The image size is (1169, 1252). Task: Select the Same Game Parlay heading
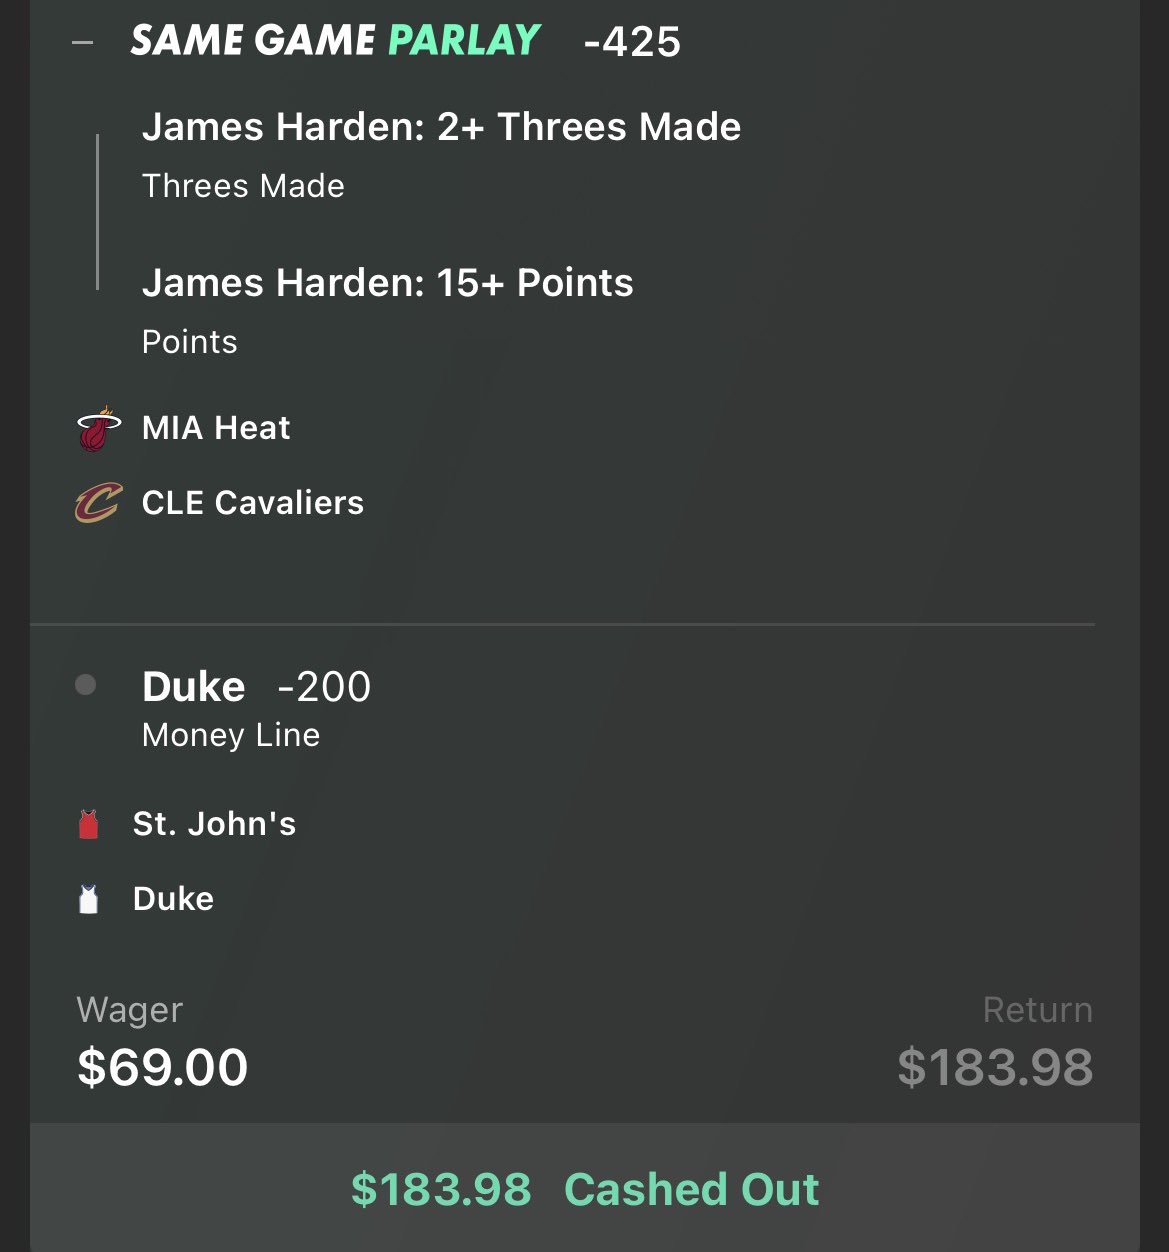tap(335, 41)
